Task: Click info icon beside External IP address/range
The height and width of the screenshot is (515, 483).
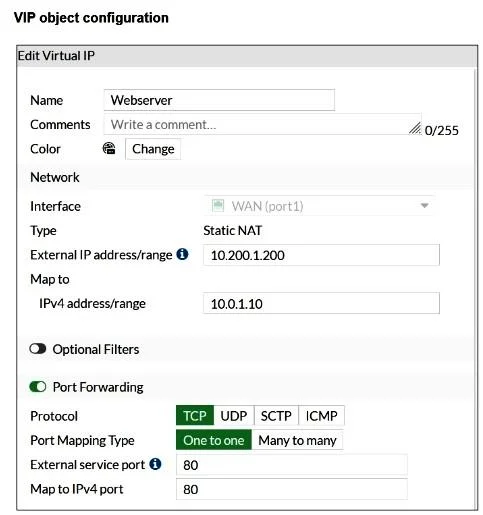Action: 182,254
